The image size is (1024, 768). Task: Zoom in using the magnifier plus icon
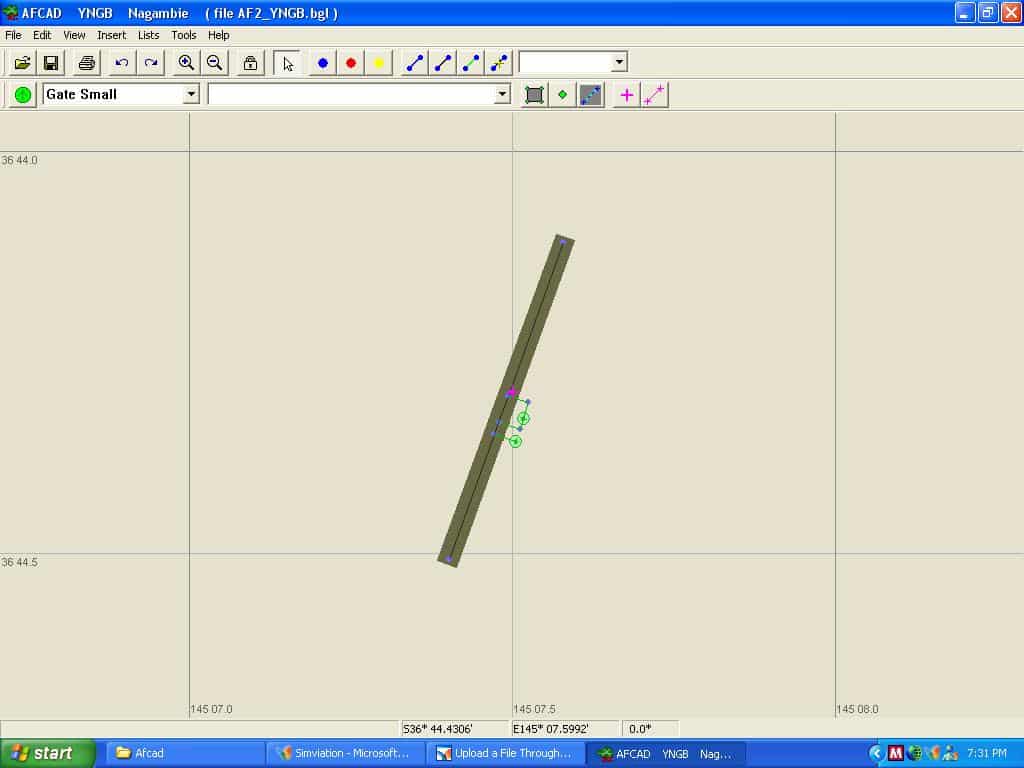tap(186, 63)
